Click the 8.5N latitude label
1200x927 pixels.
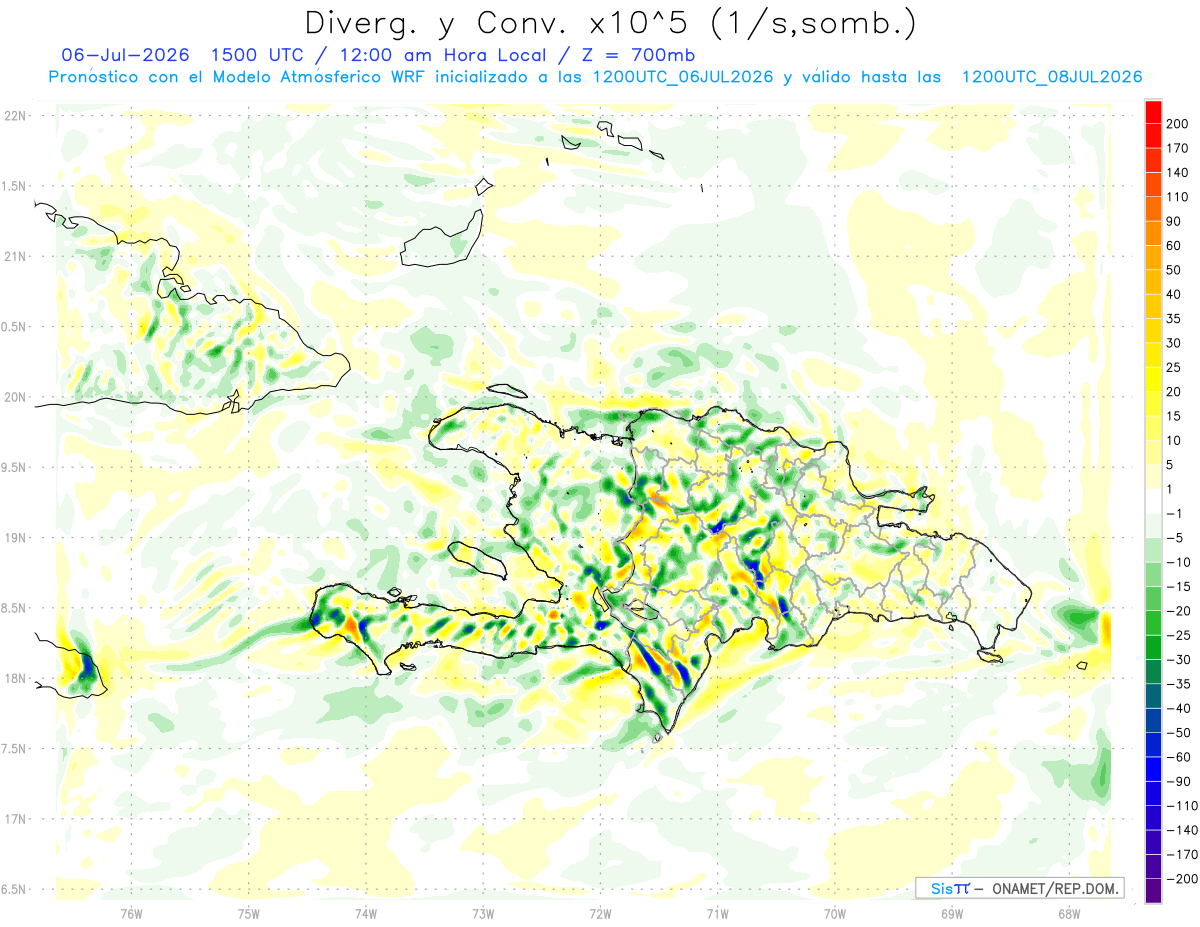[x=14, y=608]
